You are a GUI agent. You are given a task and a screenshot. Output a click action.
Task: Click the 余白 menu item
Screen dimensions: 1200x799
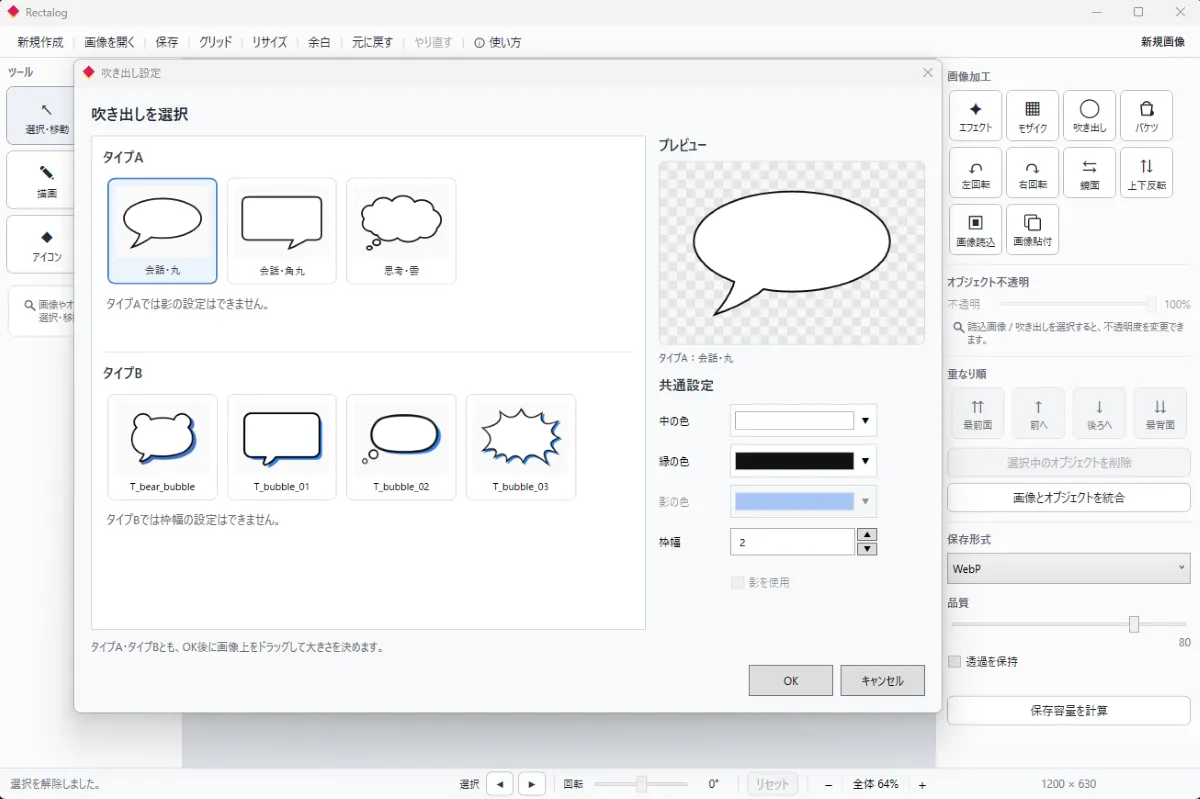point(319,42)
